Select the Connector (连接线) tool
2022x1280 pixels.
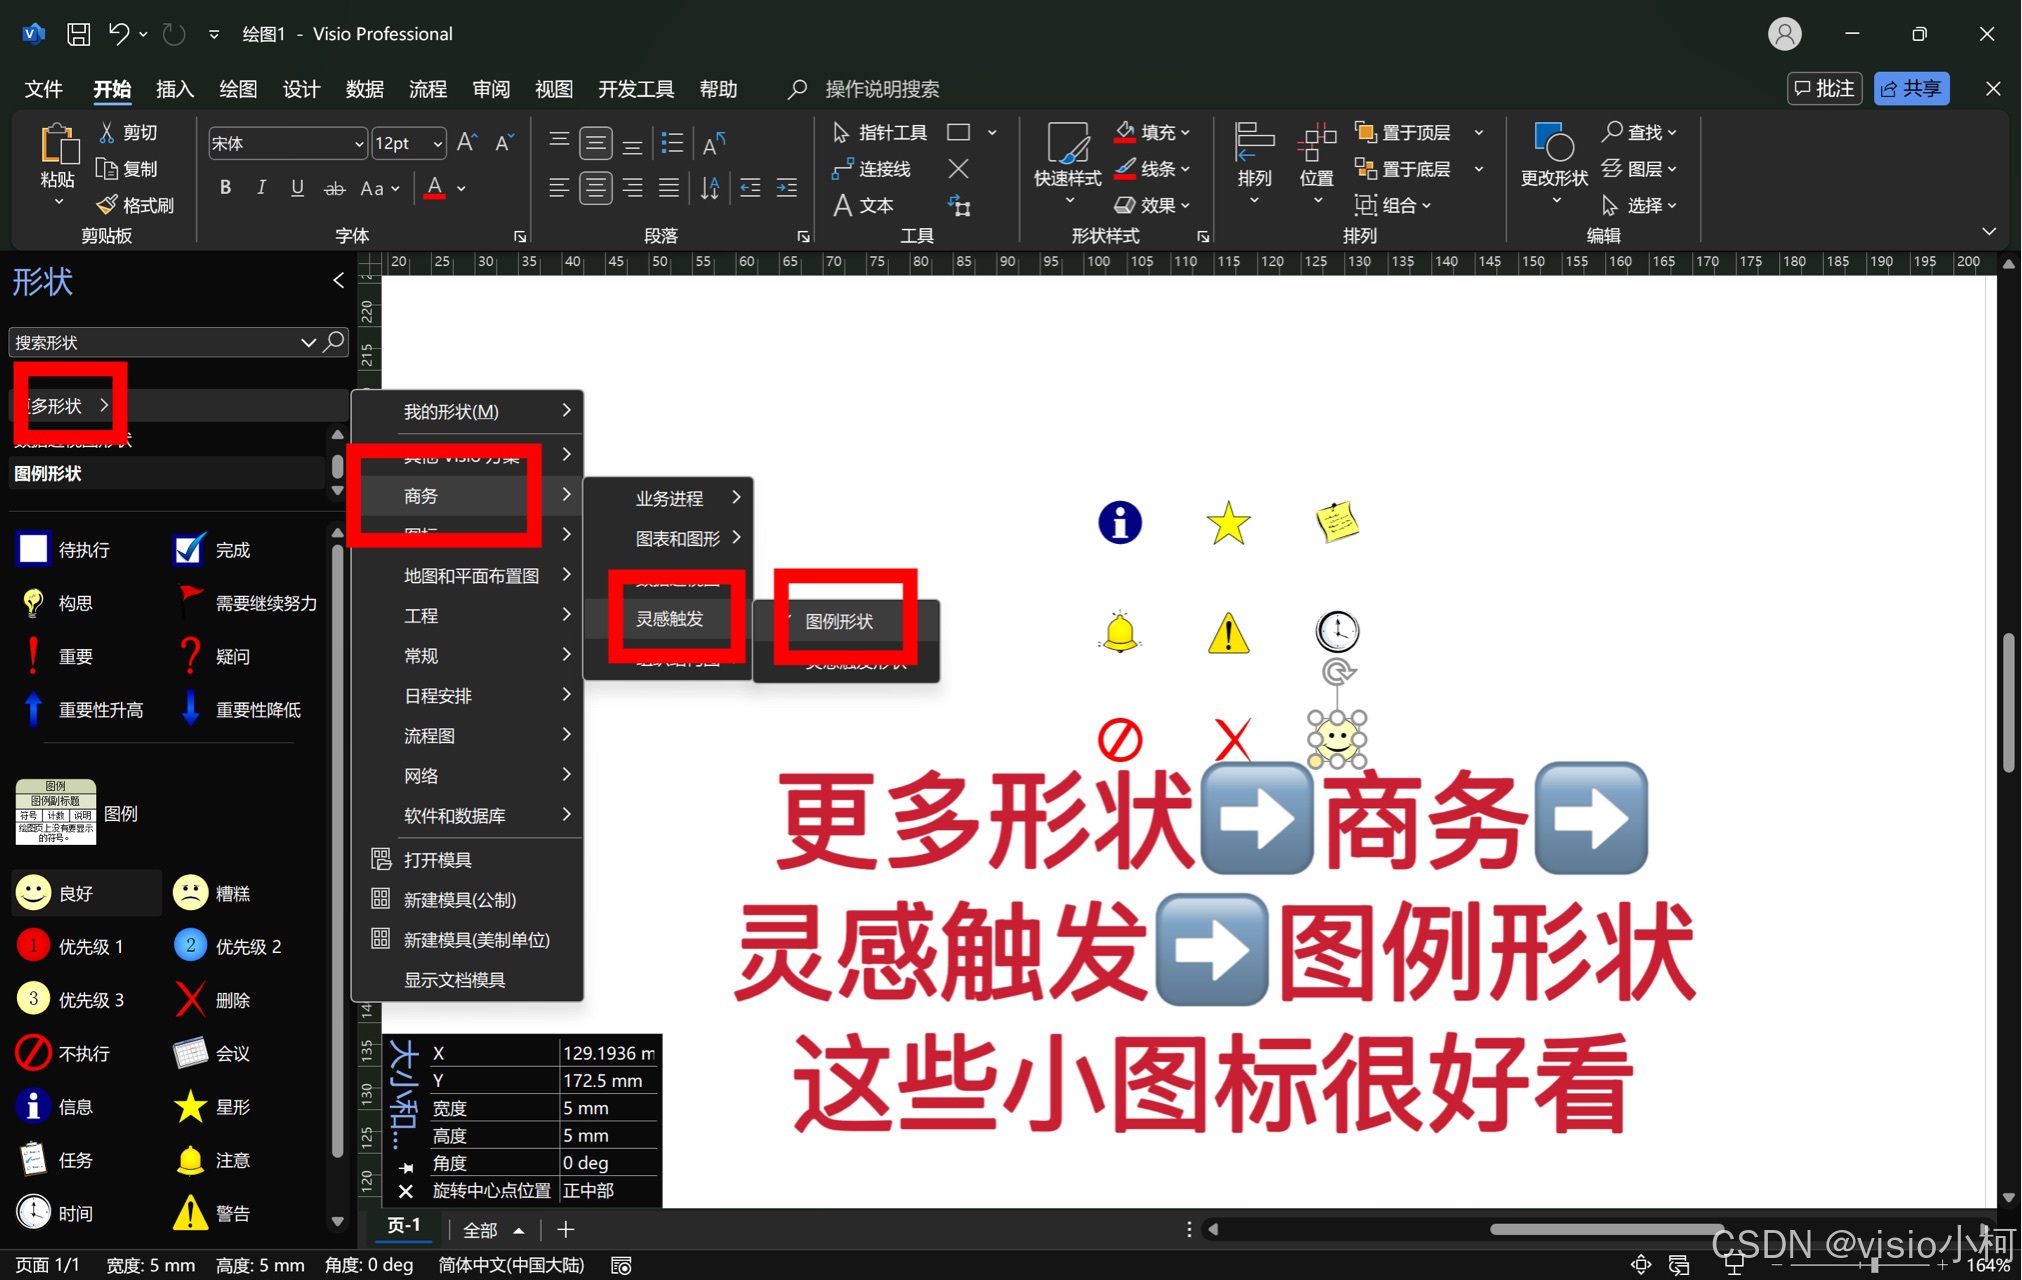871,169
